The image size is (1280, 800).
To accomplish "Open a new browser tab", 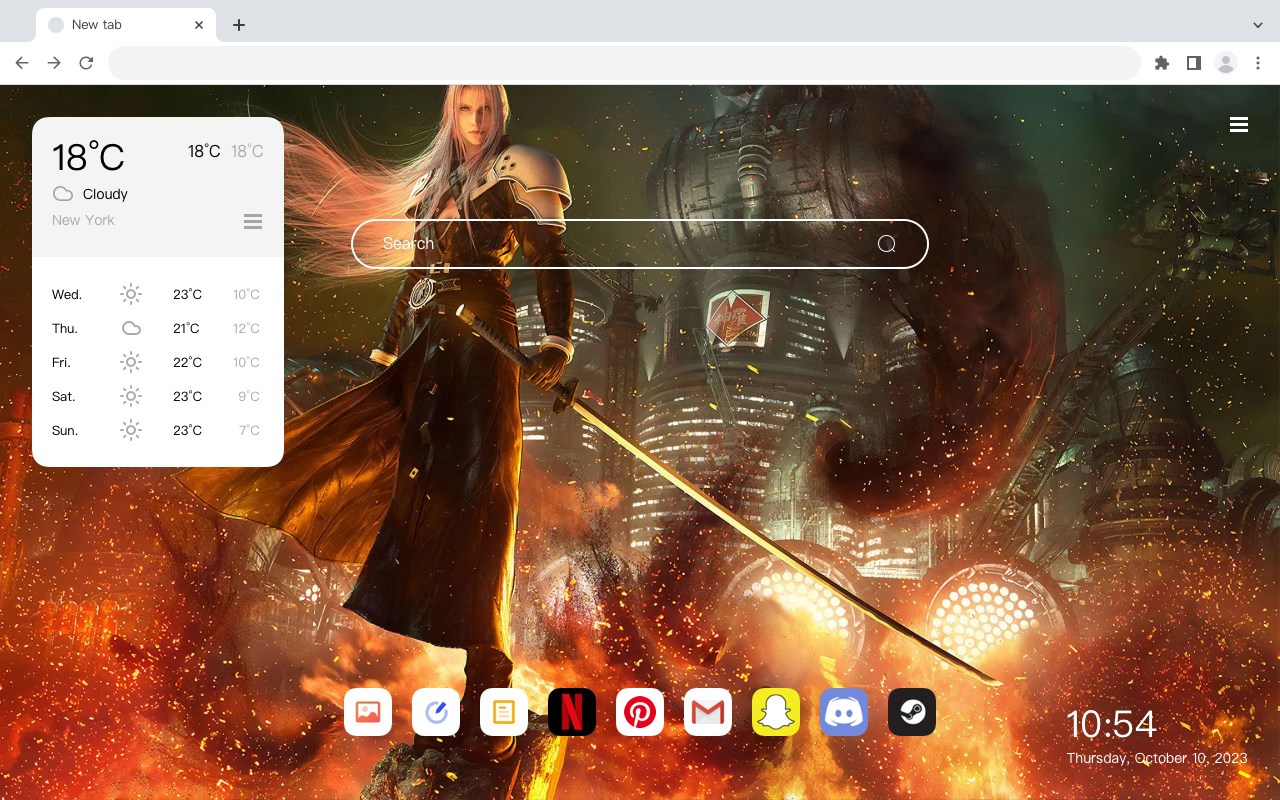I will 238,25.
